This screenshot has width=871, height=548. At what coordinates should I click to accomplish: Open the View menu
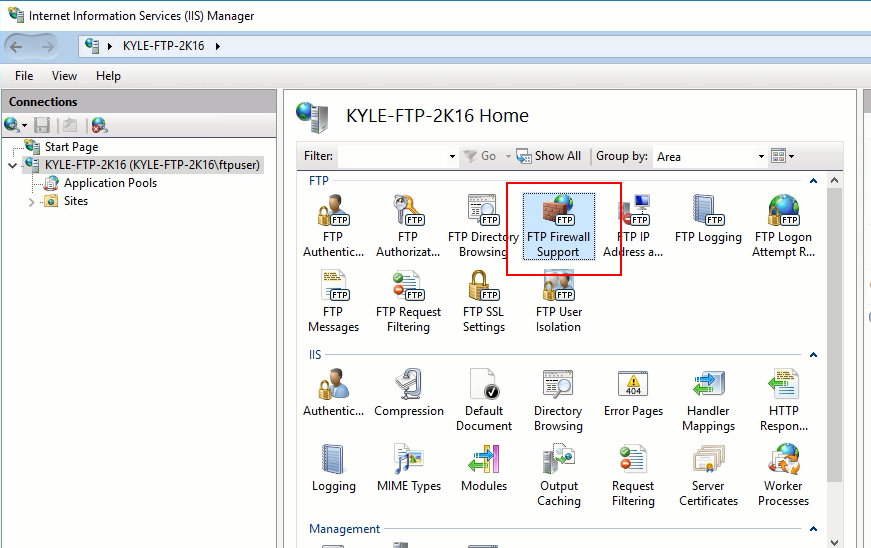point(64,76)
